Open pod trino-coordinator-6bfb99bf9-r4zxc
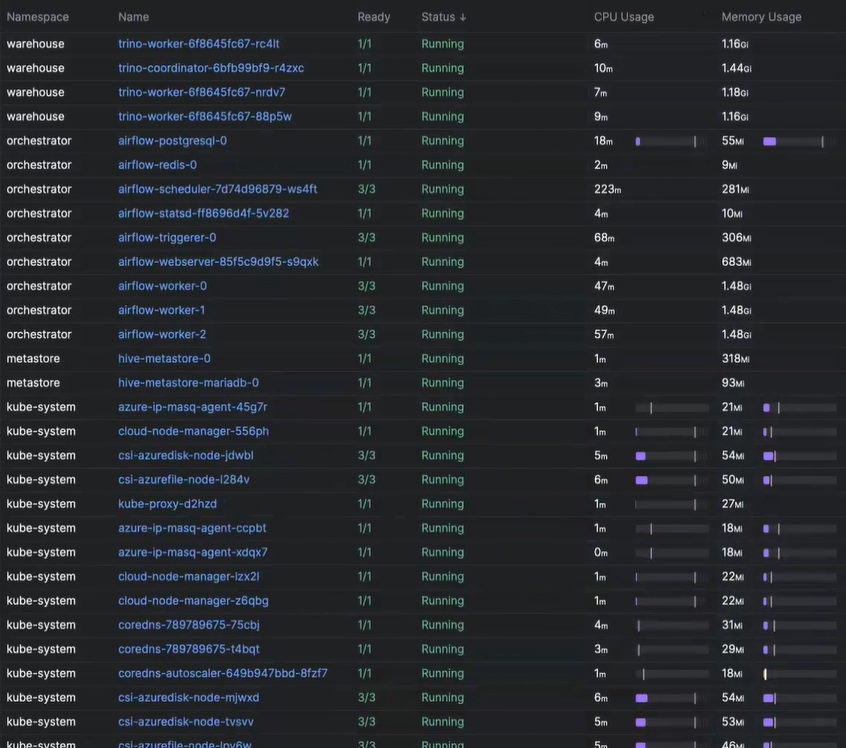The height and width of the screenshot is (748, 846). pyautogui.click(x=211, y=68)
